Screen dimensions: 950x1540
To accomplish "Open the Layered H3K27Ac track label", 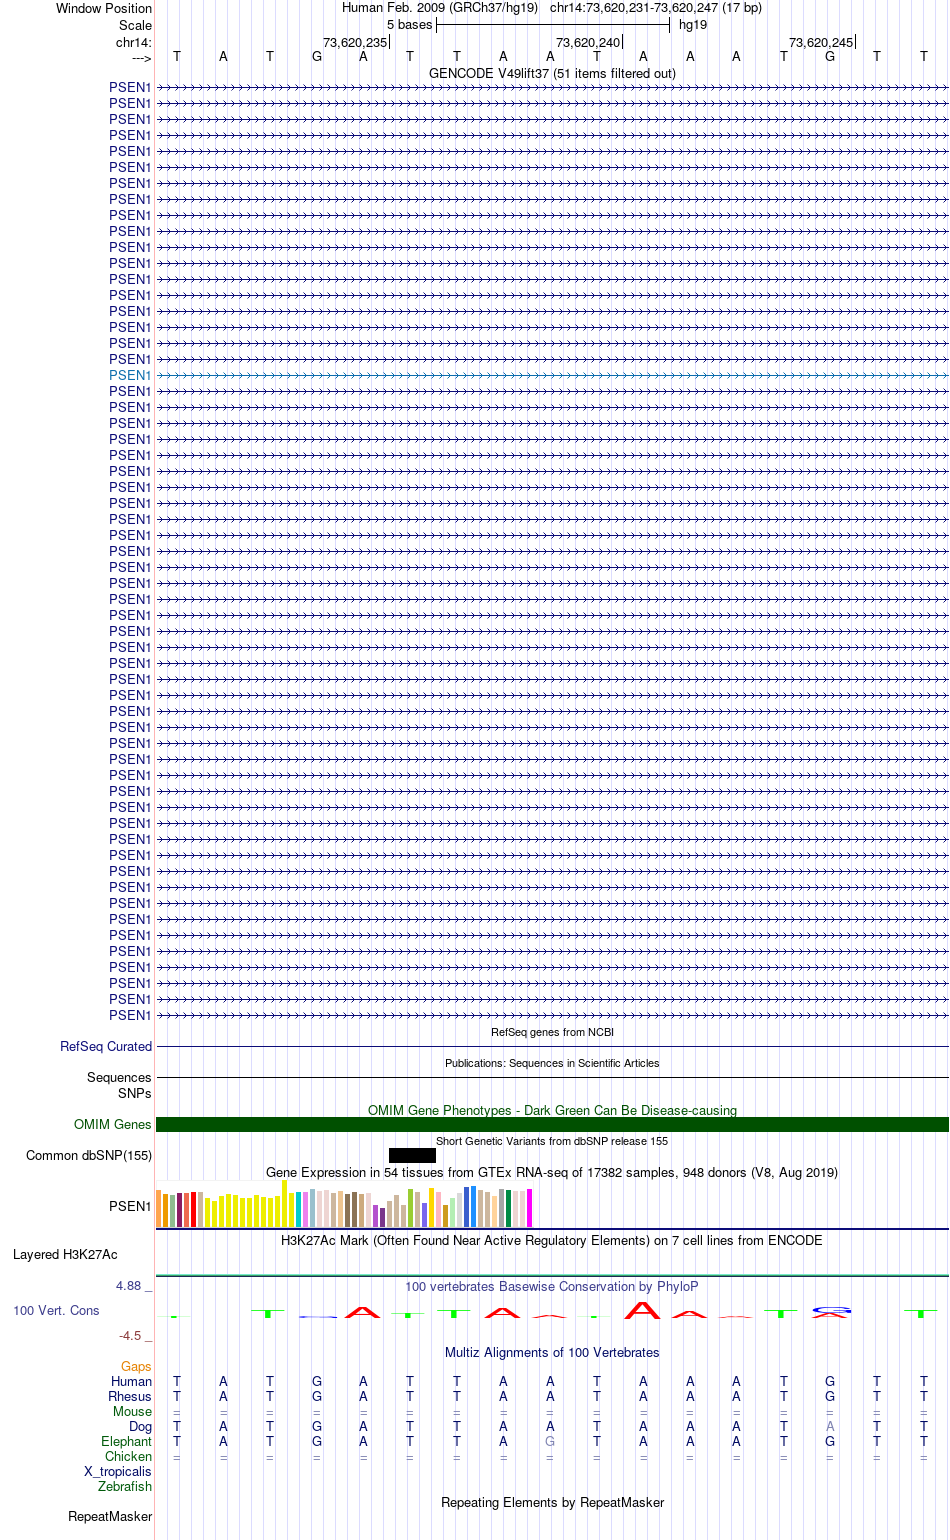I will [65, 1254].
